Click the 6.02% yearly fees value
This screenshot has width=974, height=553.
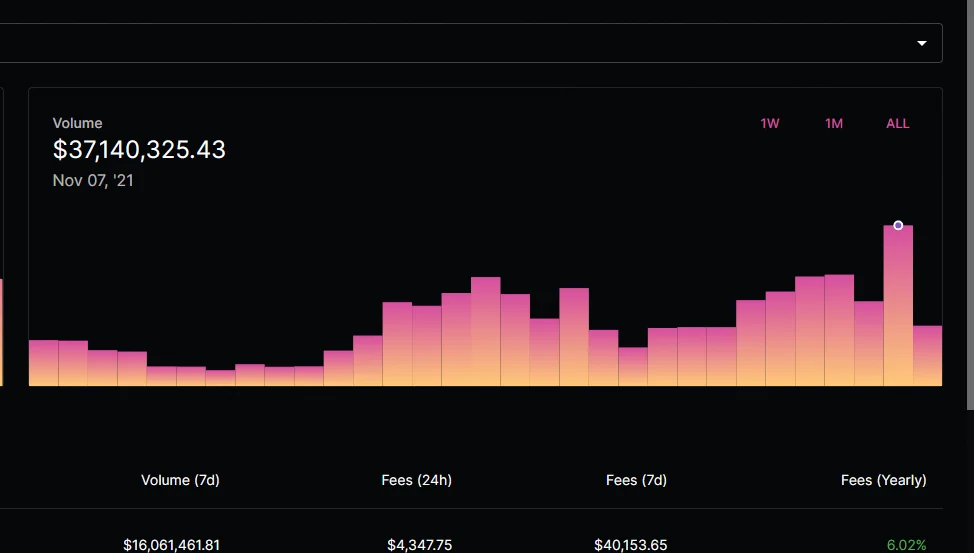906,545
